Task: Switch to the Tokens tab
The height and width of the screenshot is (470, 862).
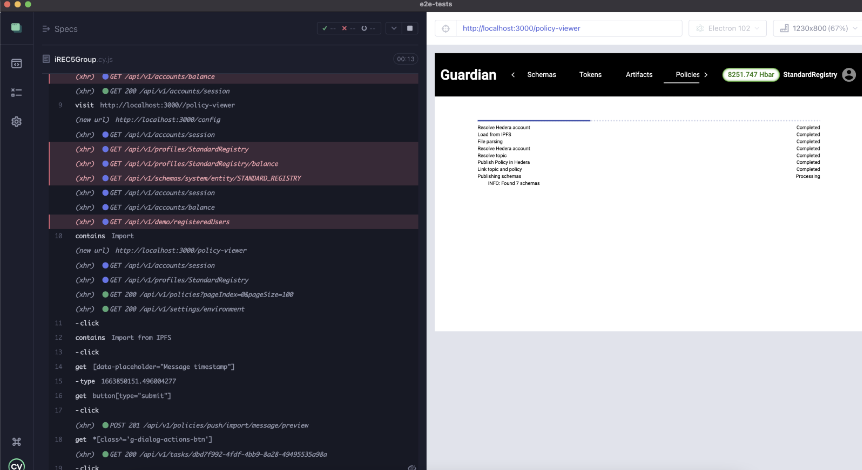Action: pyautogui.click(x=590, y=75)
